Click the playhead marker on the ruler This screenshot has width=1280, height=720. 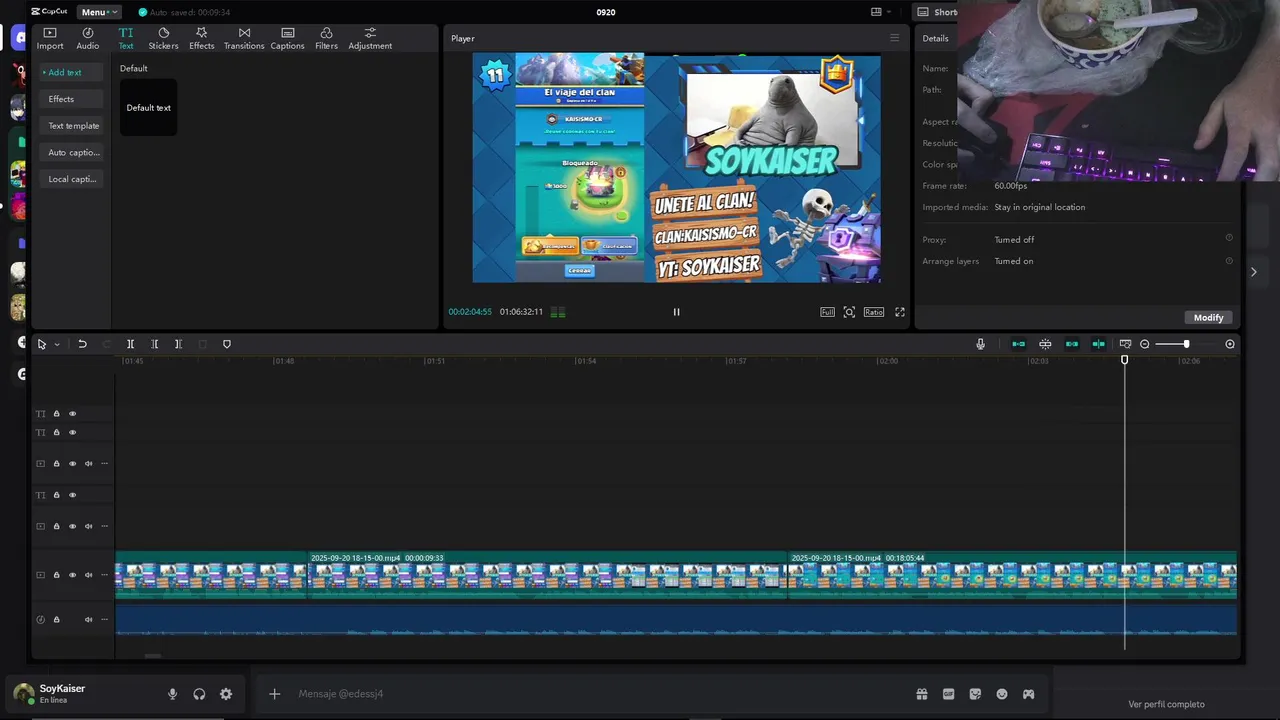1125,360
